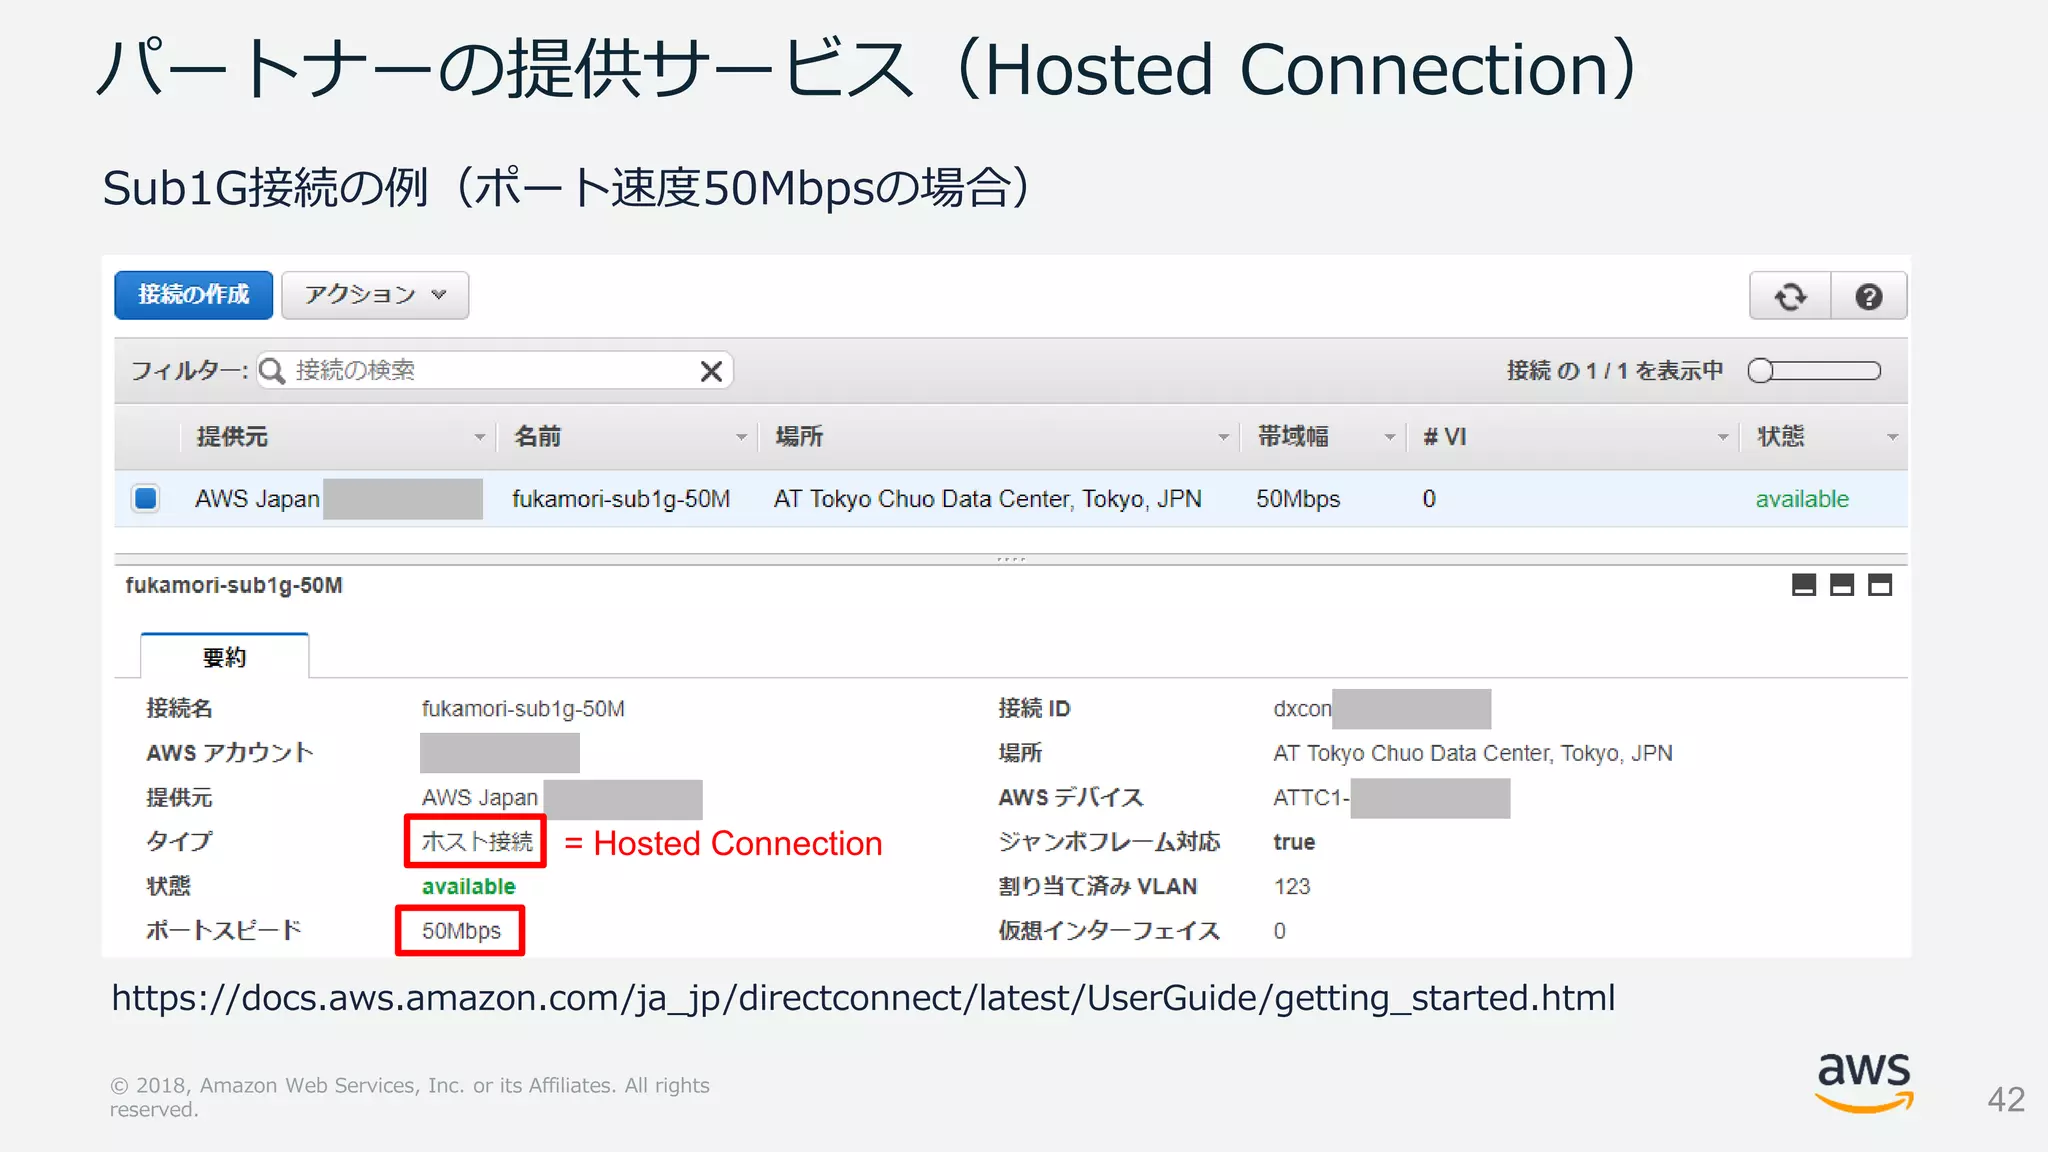The width and height of the screenshot is (2048, 1152).
Task: Sort by 場所 column arrow
Action: (x=1223, y=437)
